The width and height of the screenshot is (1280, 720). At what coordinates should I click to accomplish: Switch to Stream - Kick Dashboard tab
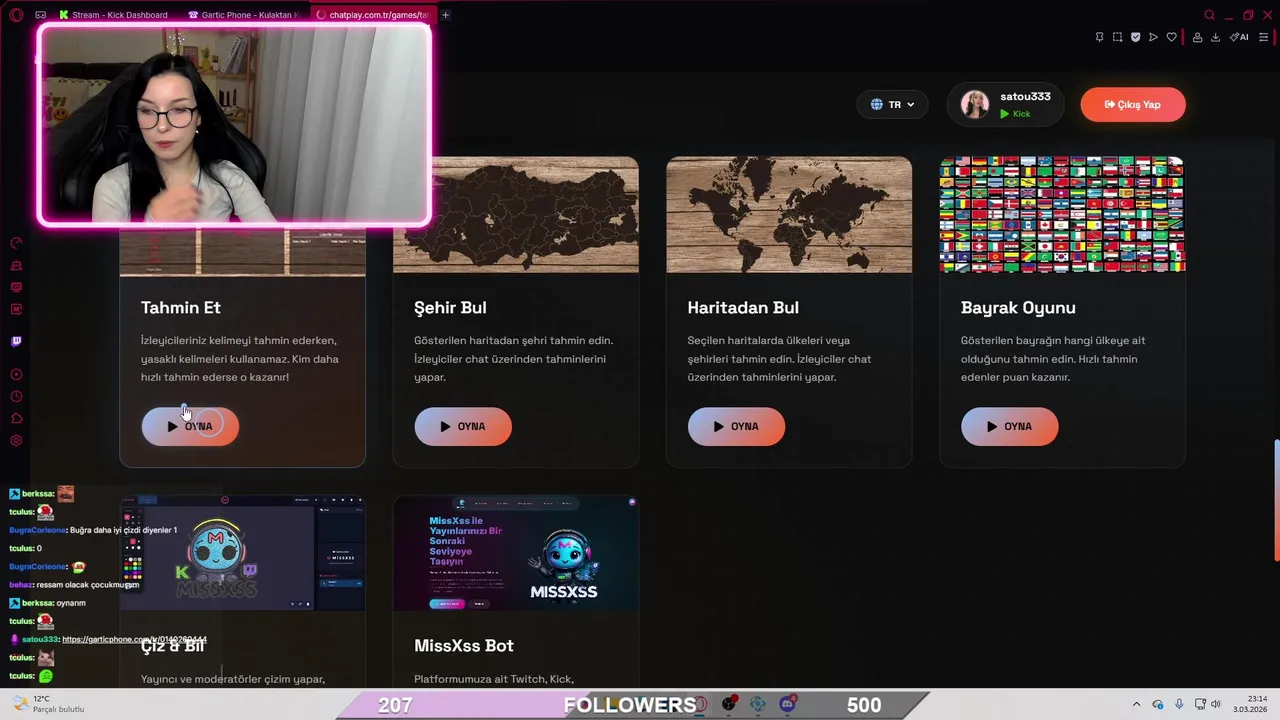click(x=113, y=15)
